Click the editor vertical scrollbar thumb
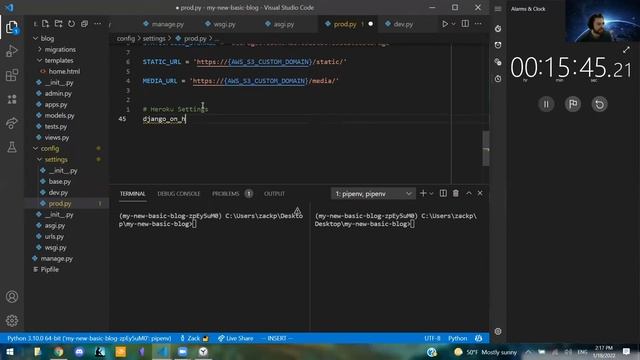The image size is (640, 360). pos(486,149)
